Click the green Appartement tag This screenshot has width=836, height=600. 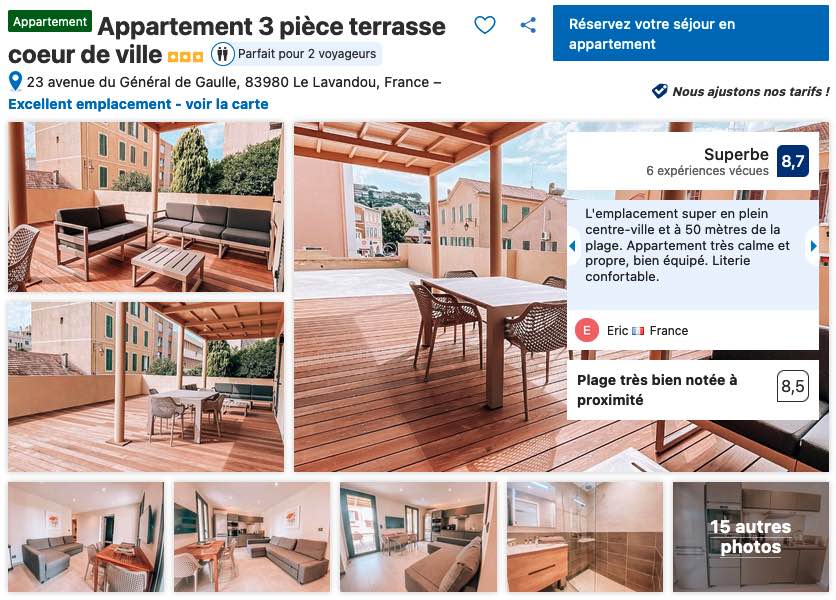click(x=50, y=22)
